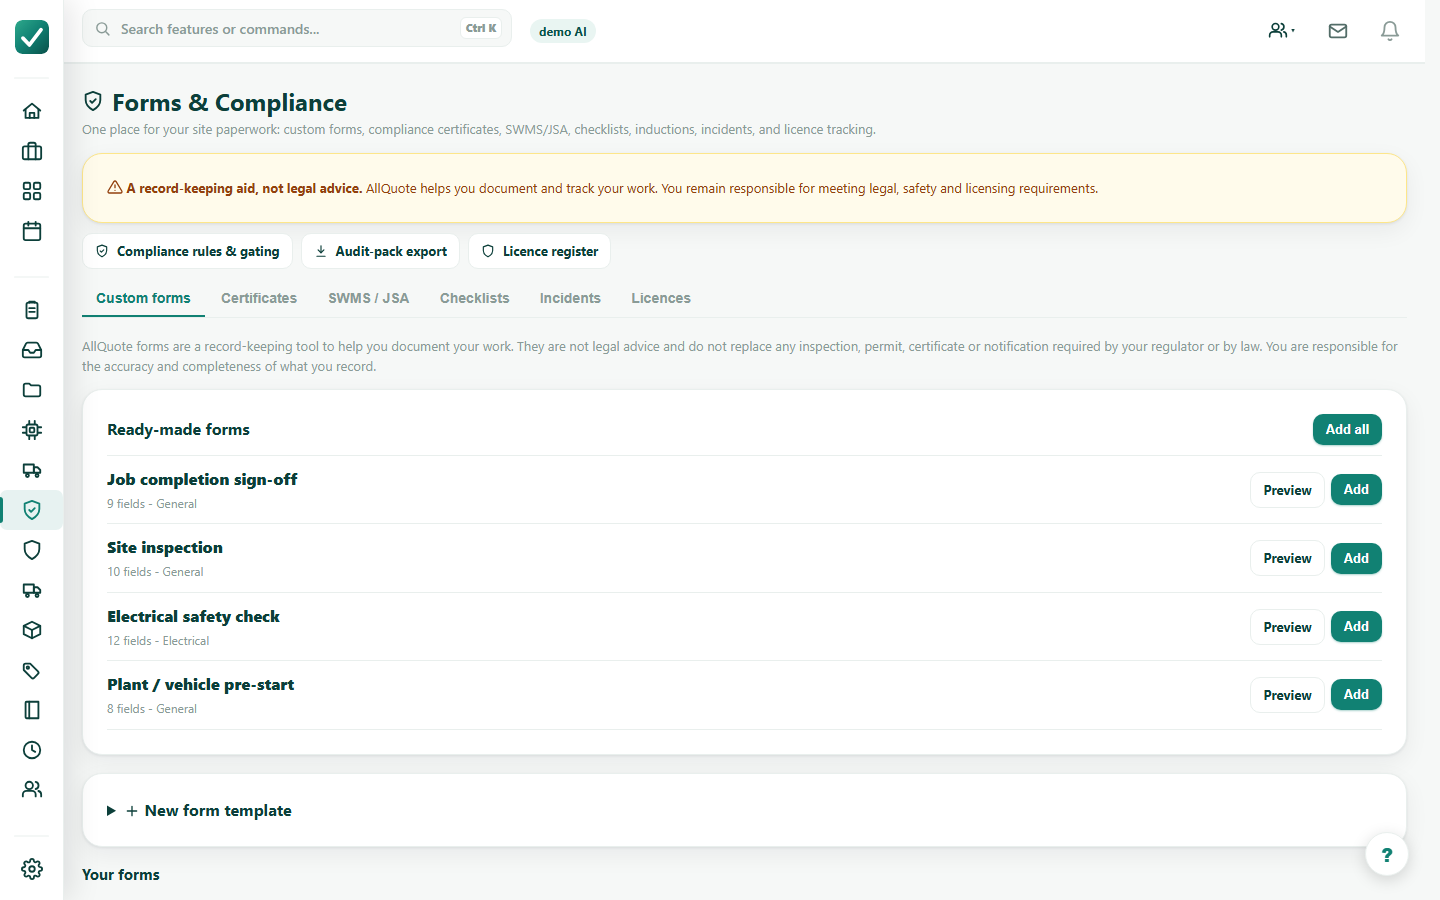The image size is (1440, 900).
Task: Click the Ready-made forms heading
Action: point(178,430)
